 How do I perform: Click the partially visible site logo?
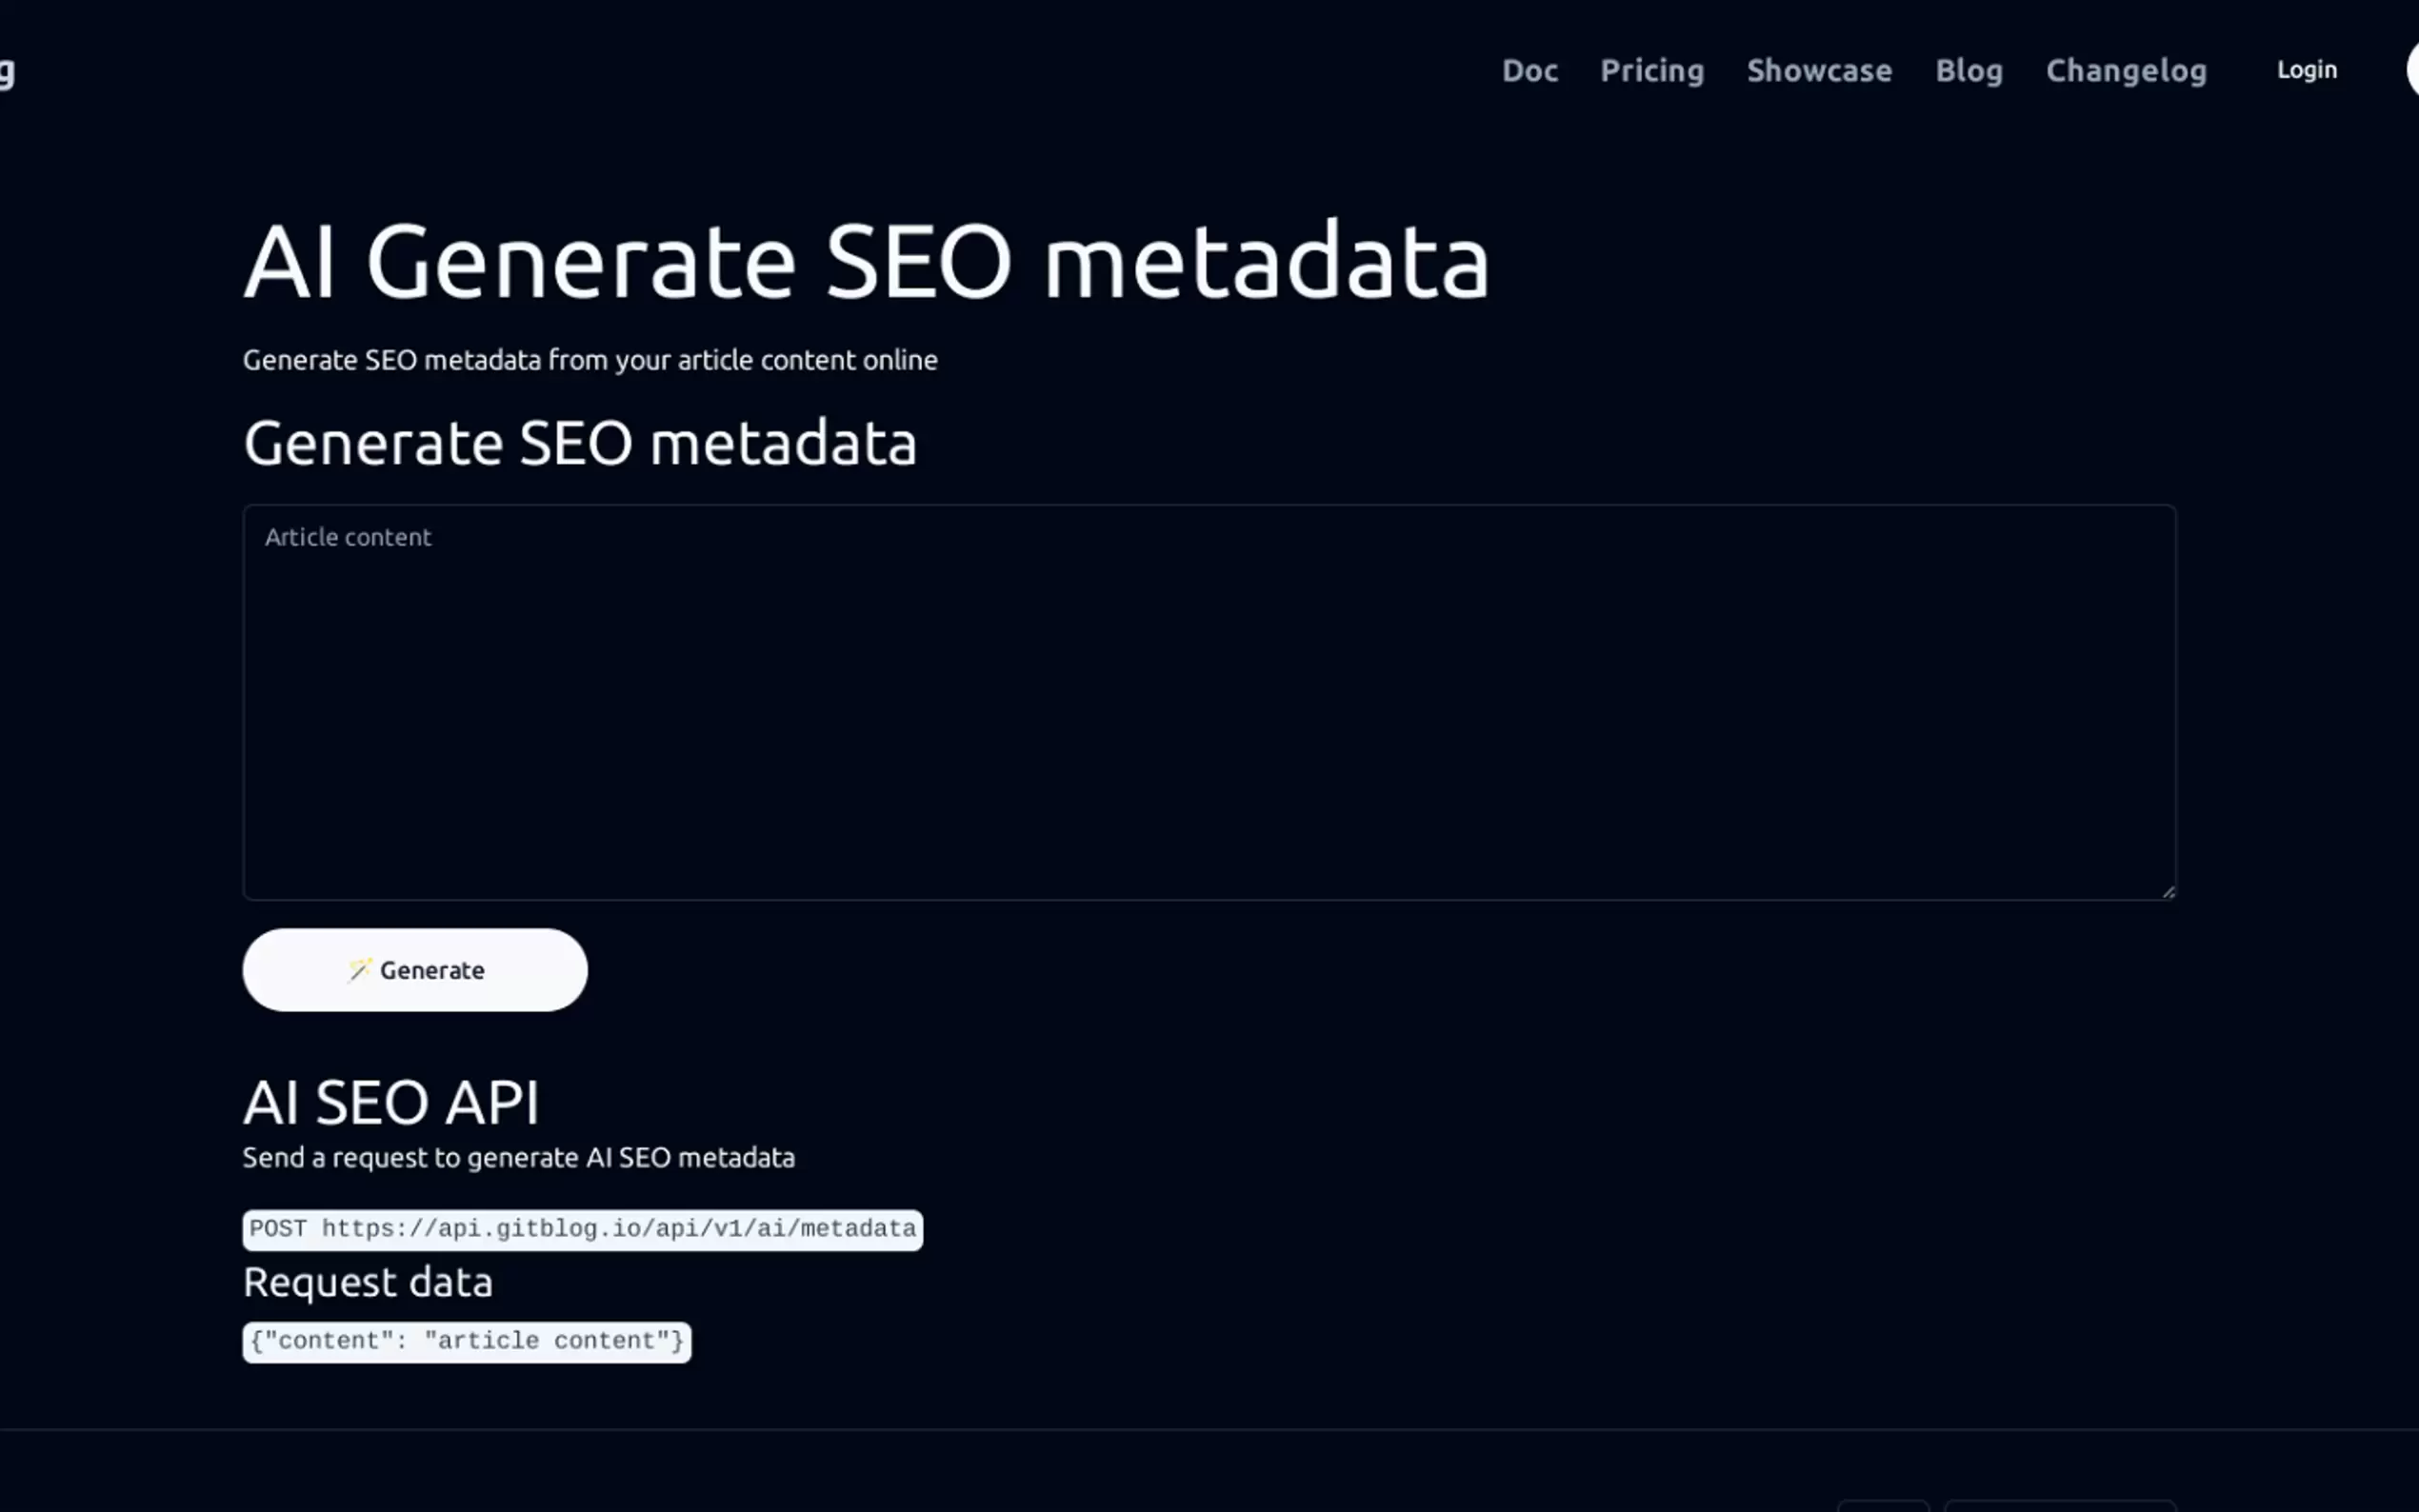7,72
